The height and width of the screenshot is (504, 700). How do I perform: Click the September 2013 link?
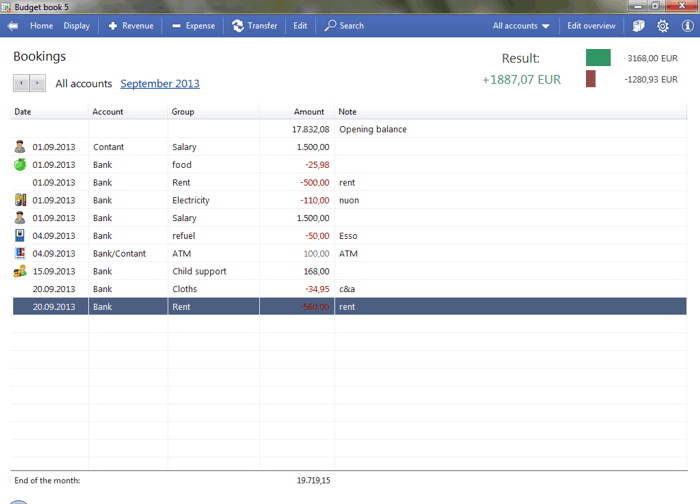pyautogui.click(x=159, y=84)
